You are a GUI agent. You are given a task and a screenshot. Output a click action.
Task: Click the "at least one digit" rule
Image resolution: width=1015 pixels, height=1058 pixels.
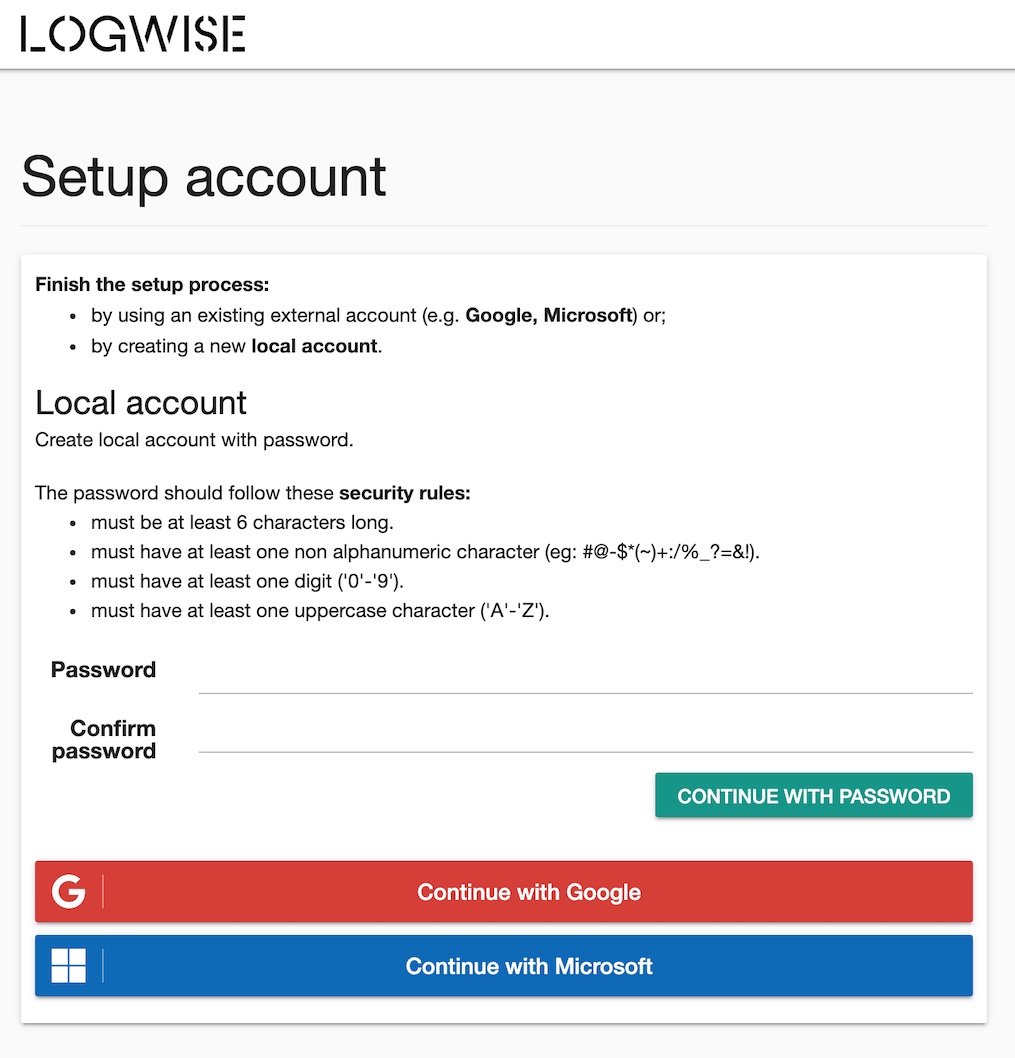coord(247,581)
